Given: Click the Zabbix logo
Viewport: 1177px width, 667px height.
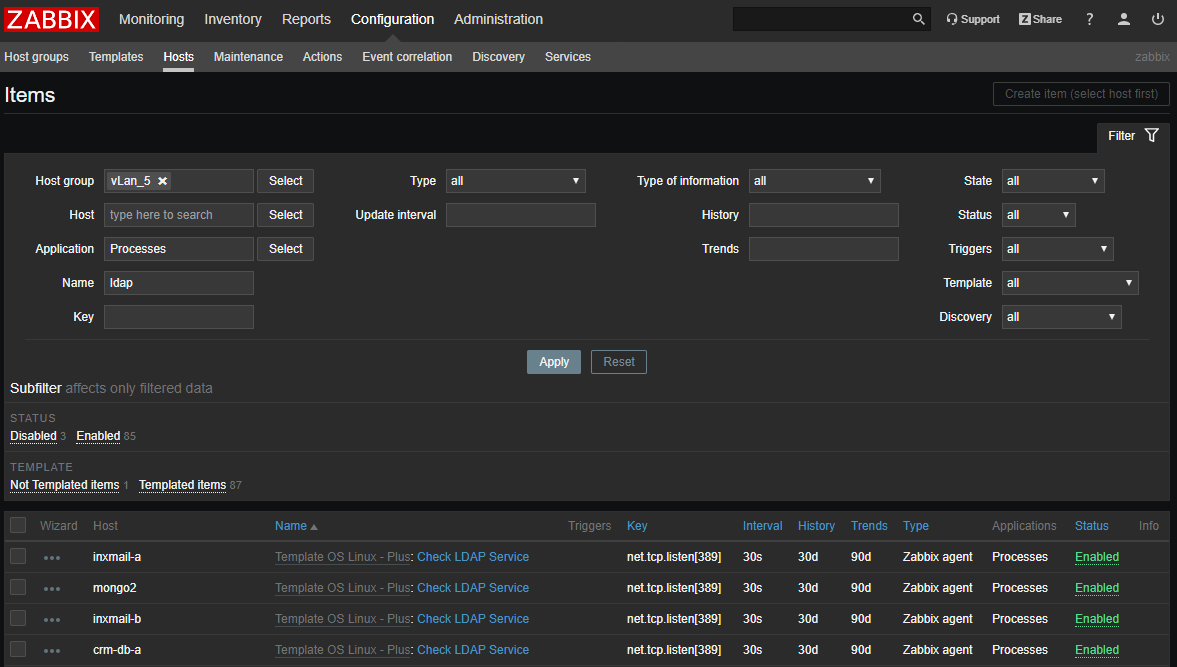Looking at the screenshot, I should point(52,19).
